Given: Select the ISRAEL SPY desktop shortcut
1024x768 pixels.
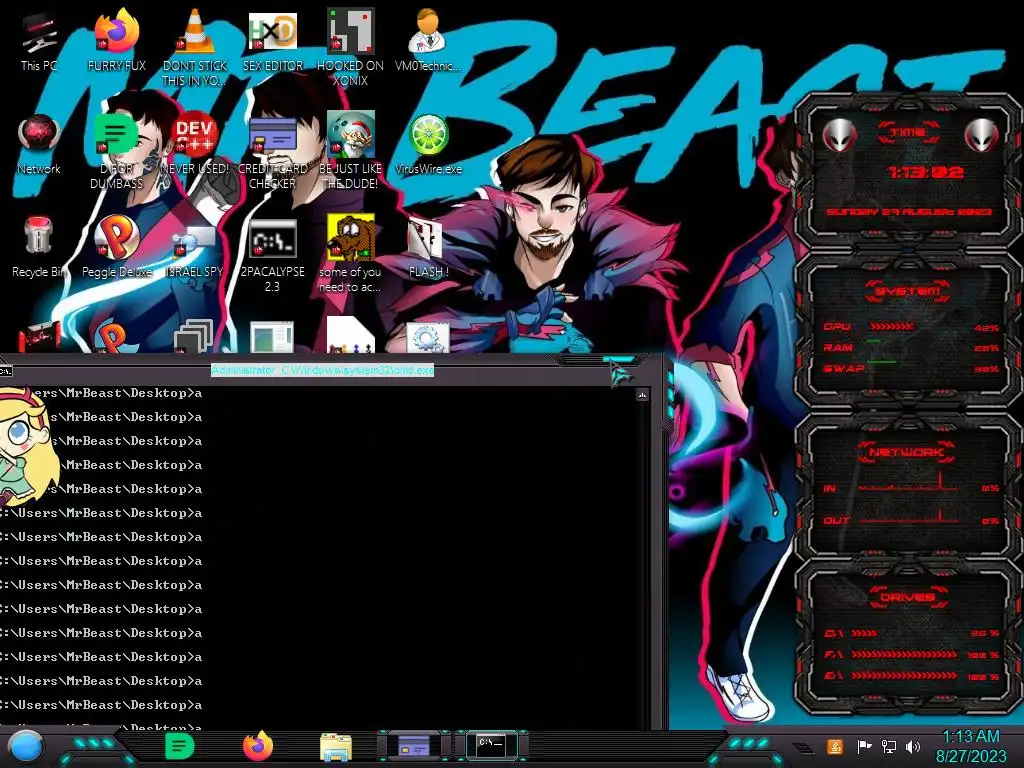Looking at the screenshot, I should click(x=195, y=251).
